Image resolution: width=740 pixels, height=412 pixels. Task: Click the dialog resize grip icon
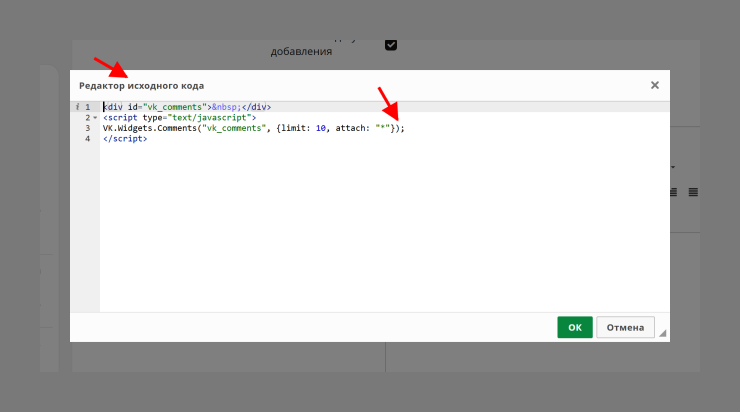[x=663, y=333]
